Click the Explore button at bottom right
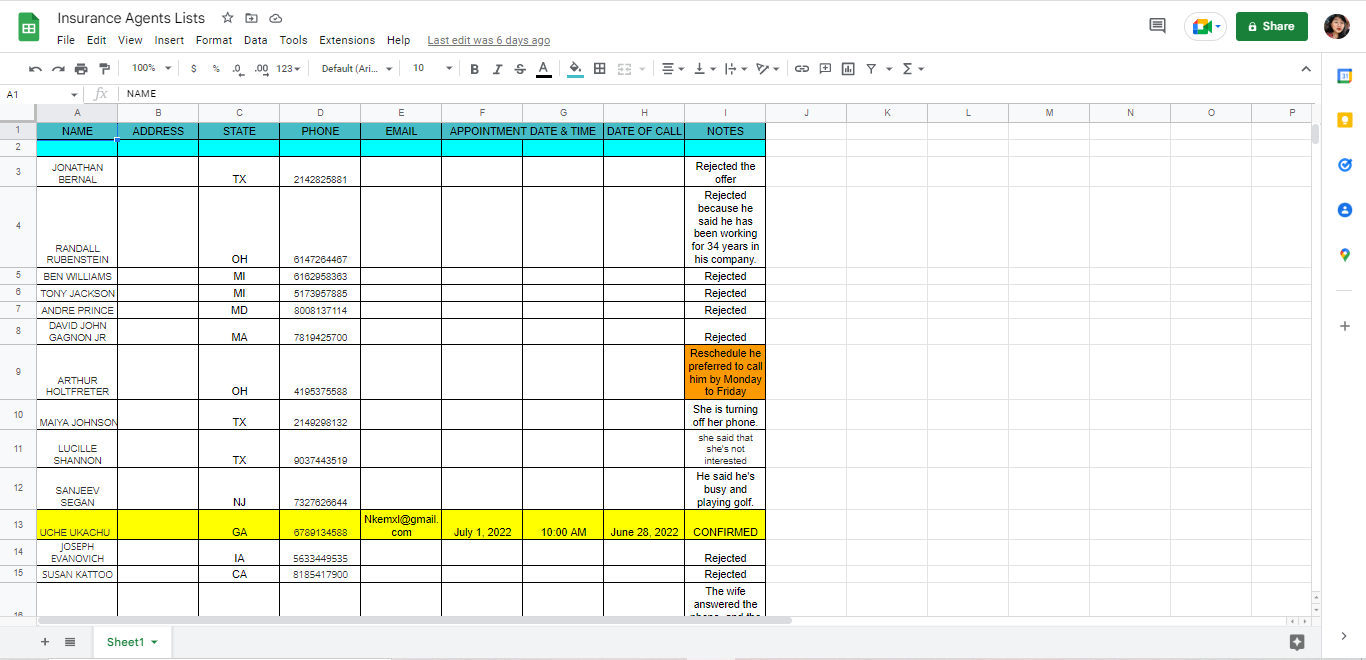 [1297, 642]
